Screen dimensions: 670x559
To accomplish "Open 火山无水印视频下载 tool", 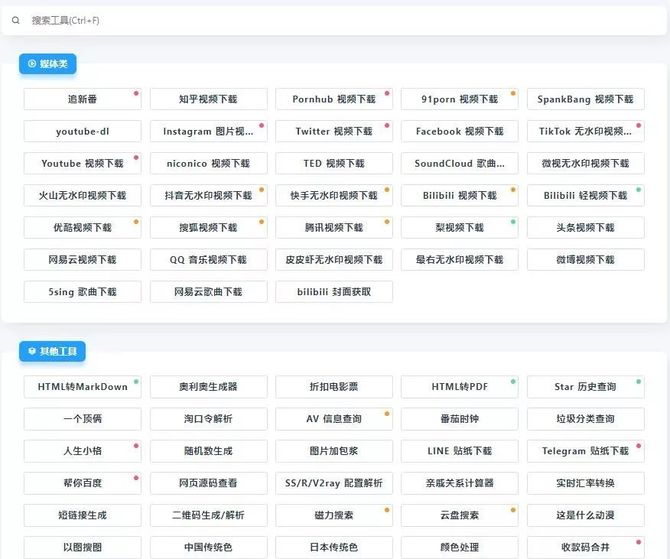I will (x=82, y=195).
